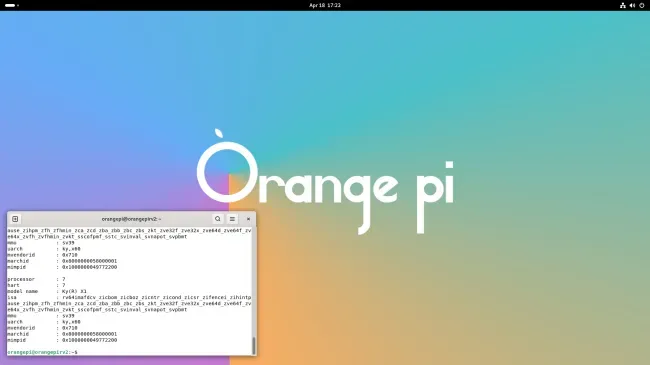Open the terminal search tool
650x365 pixels.
pyautogui.click(x=218, y=219)
